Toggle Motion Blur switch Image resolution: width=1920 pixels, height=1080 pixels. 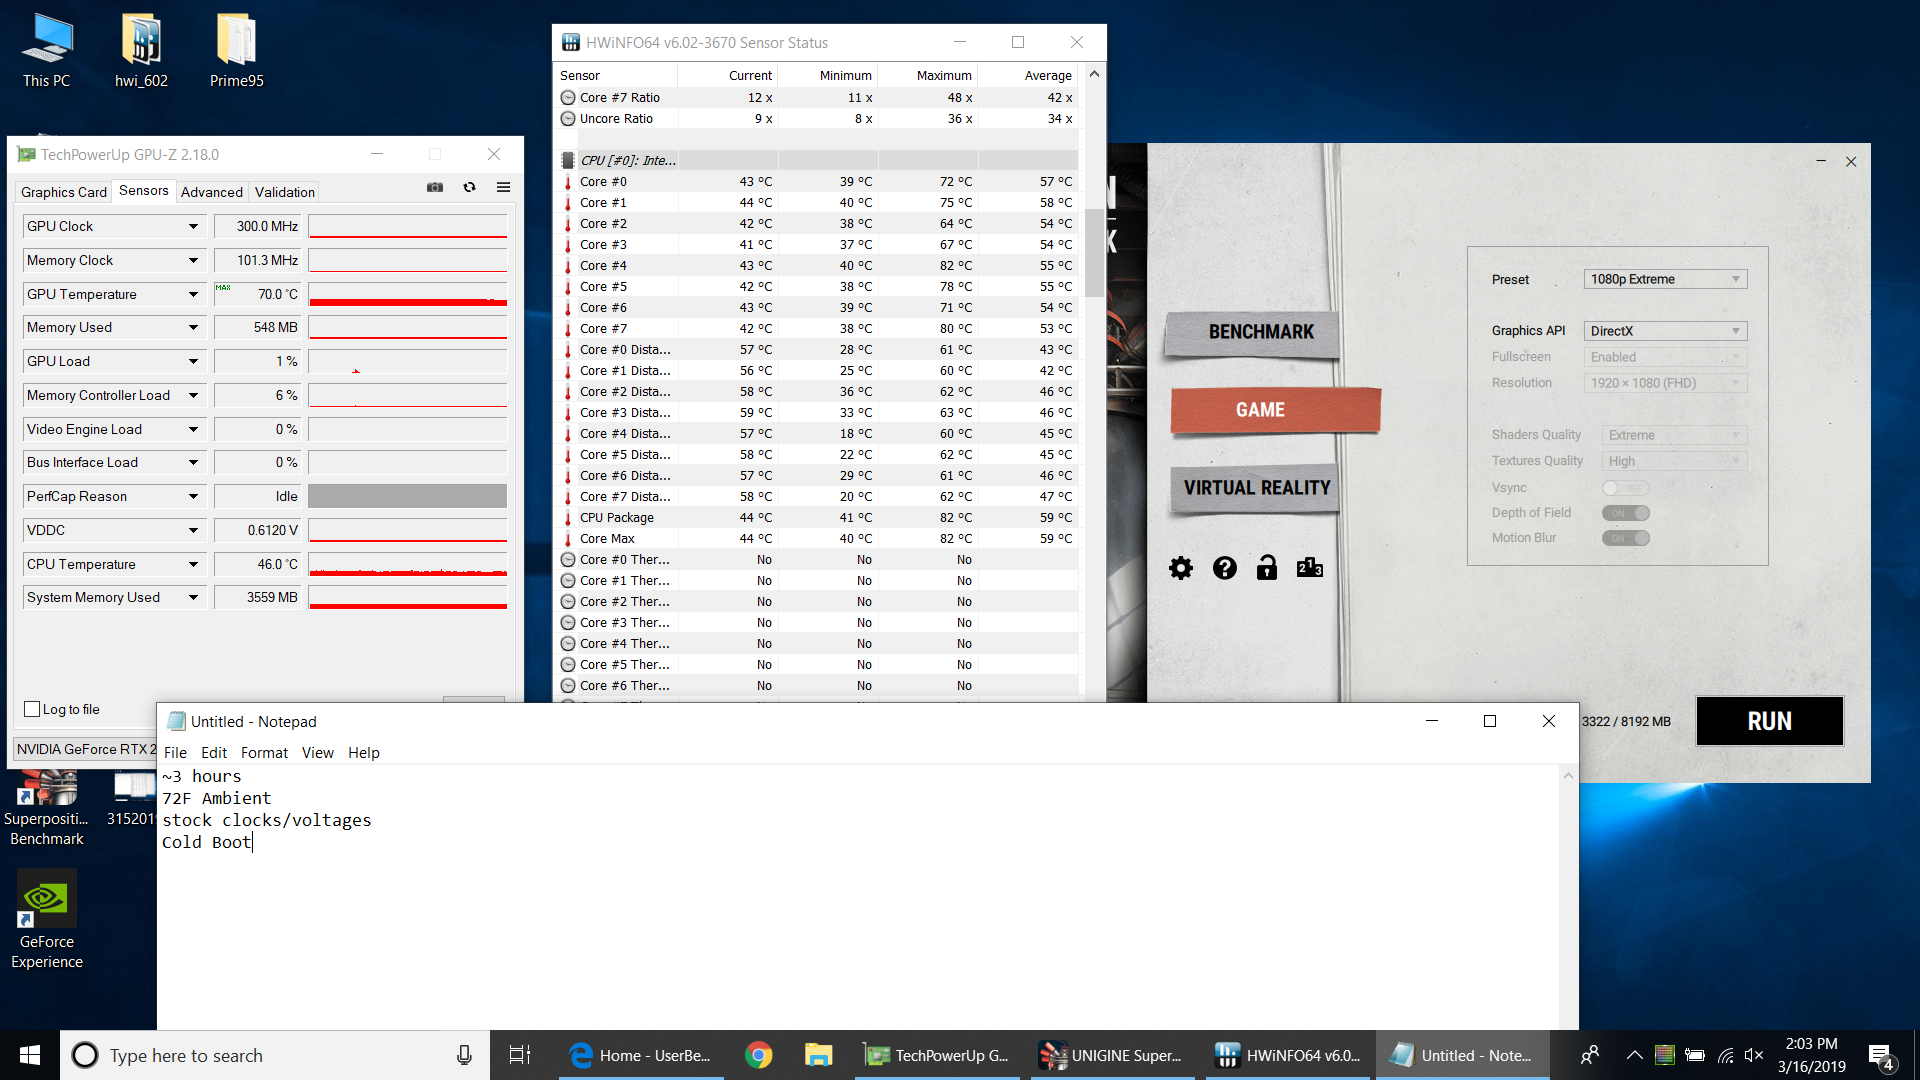tap(1625, 538)
